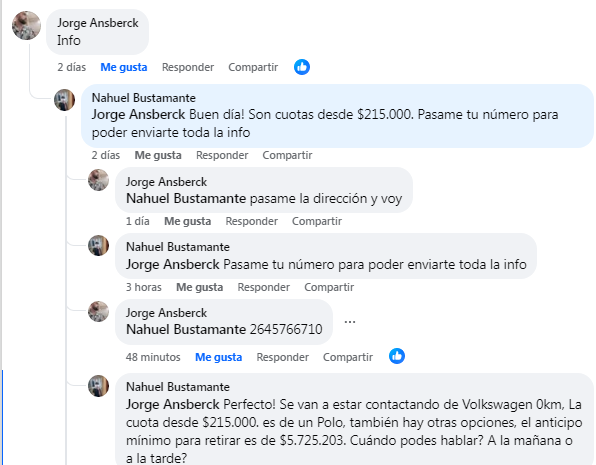Toggle 'Me gusta' on the Info comment
This screenshot has height=465, width=596.
click(124, 67)
